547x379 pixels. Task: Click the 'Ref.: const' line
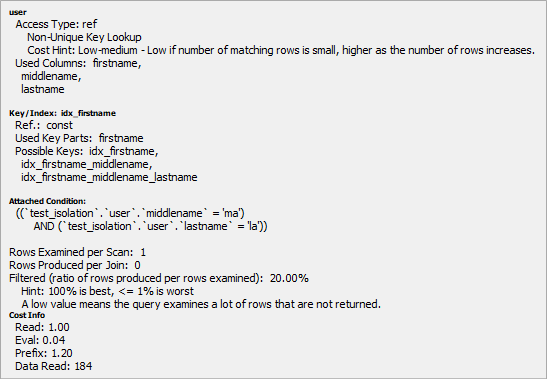(44, 125)
